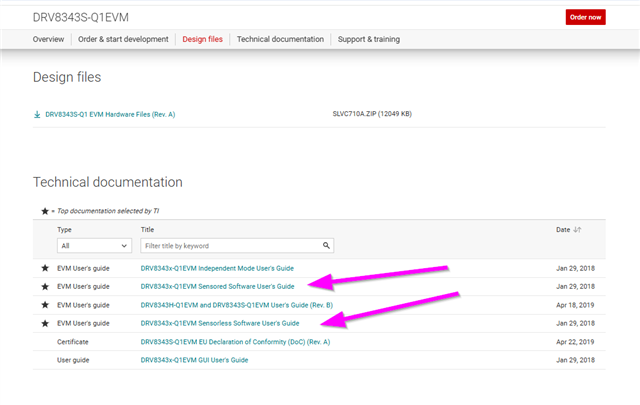Image resolution: width=640 pixels, height=405 pixels.
Task: Click the star beside Sensorless Software User's Guide
Action: pyautogui.click(x=45, y=323)
